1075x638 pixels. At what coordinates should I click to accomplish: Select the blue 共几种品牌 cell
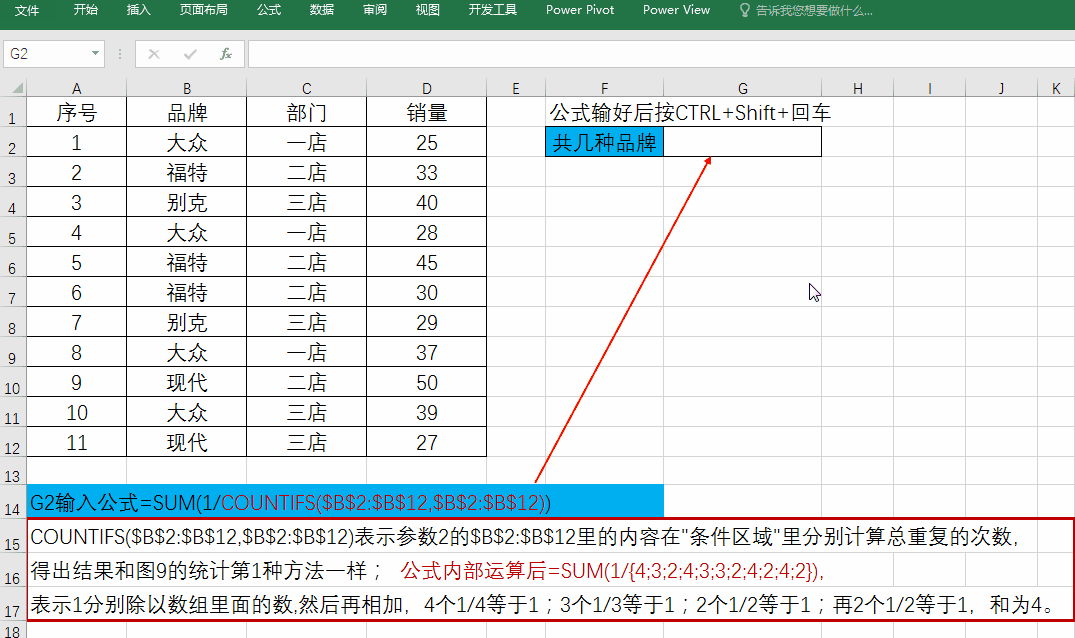(604, 142)
